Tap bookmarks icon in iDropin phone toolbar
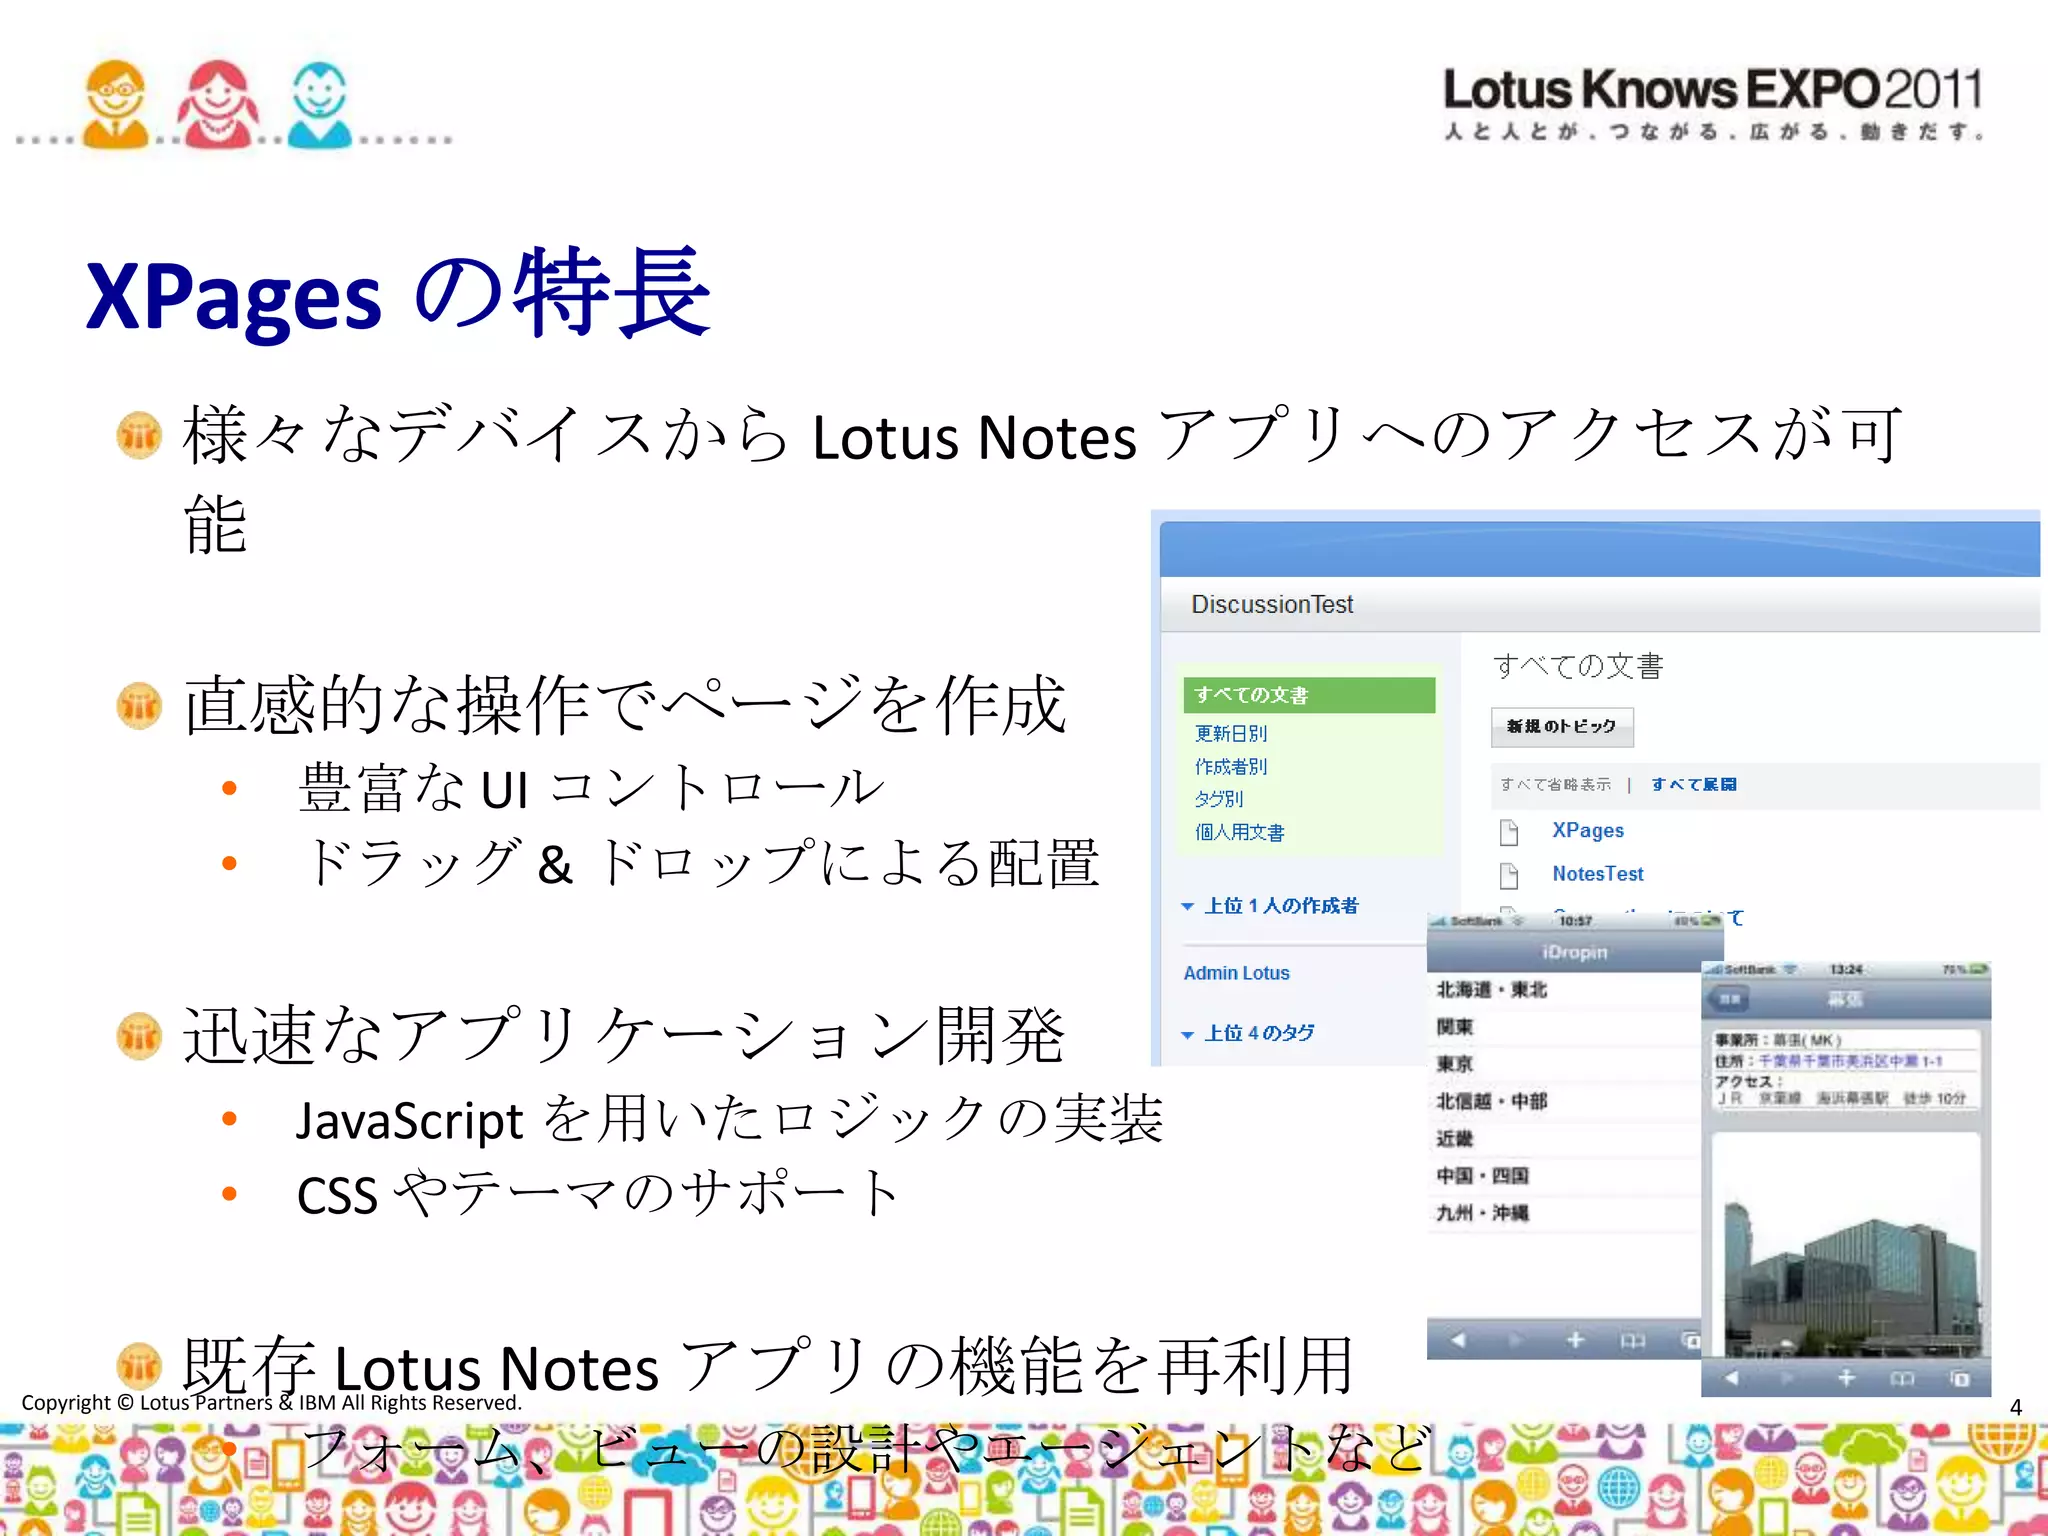 tap(1632, 1340)
